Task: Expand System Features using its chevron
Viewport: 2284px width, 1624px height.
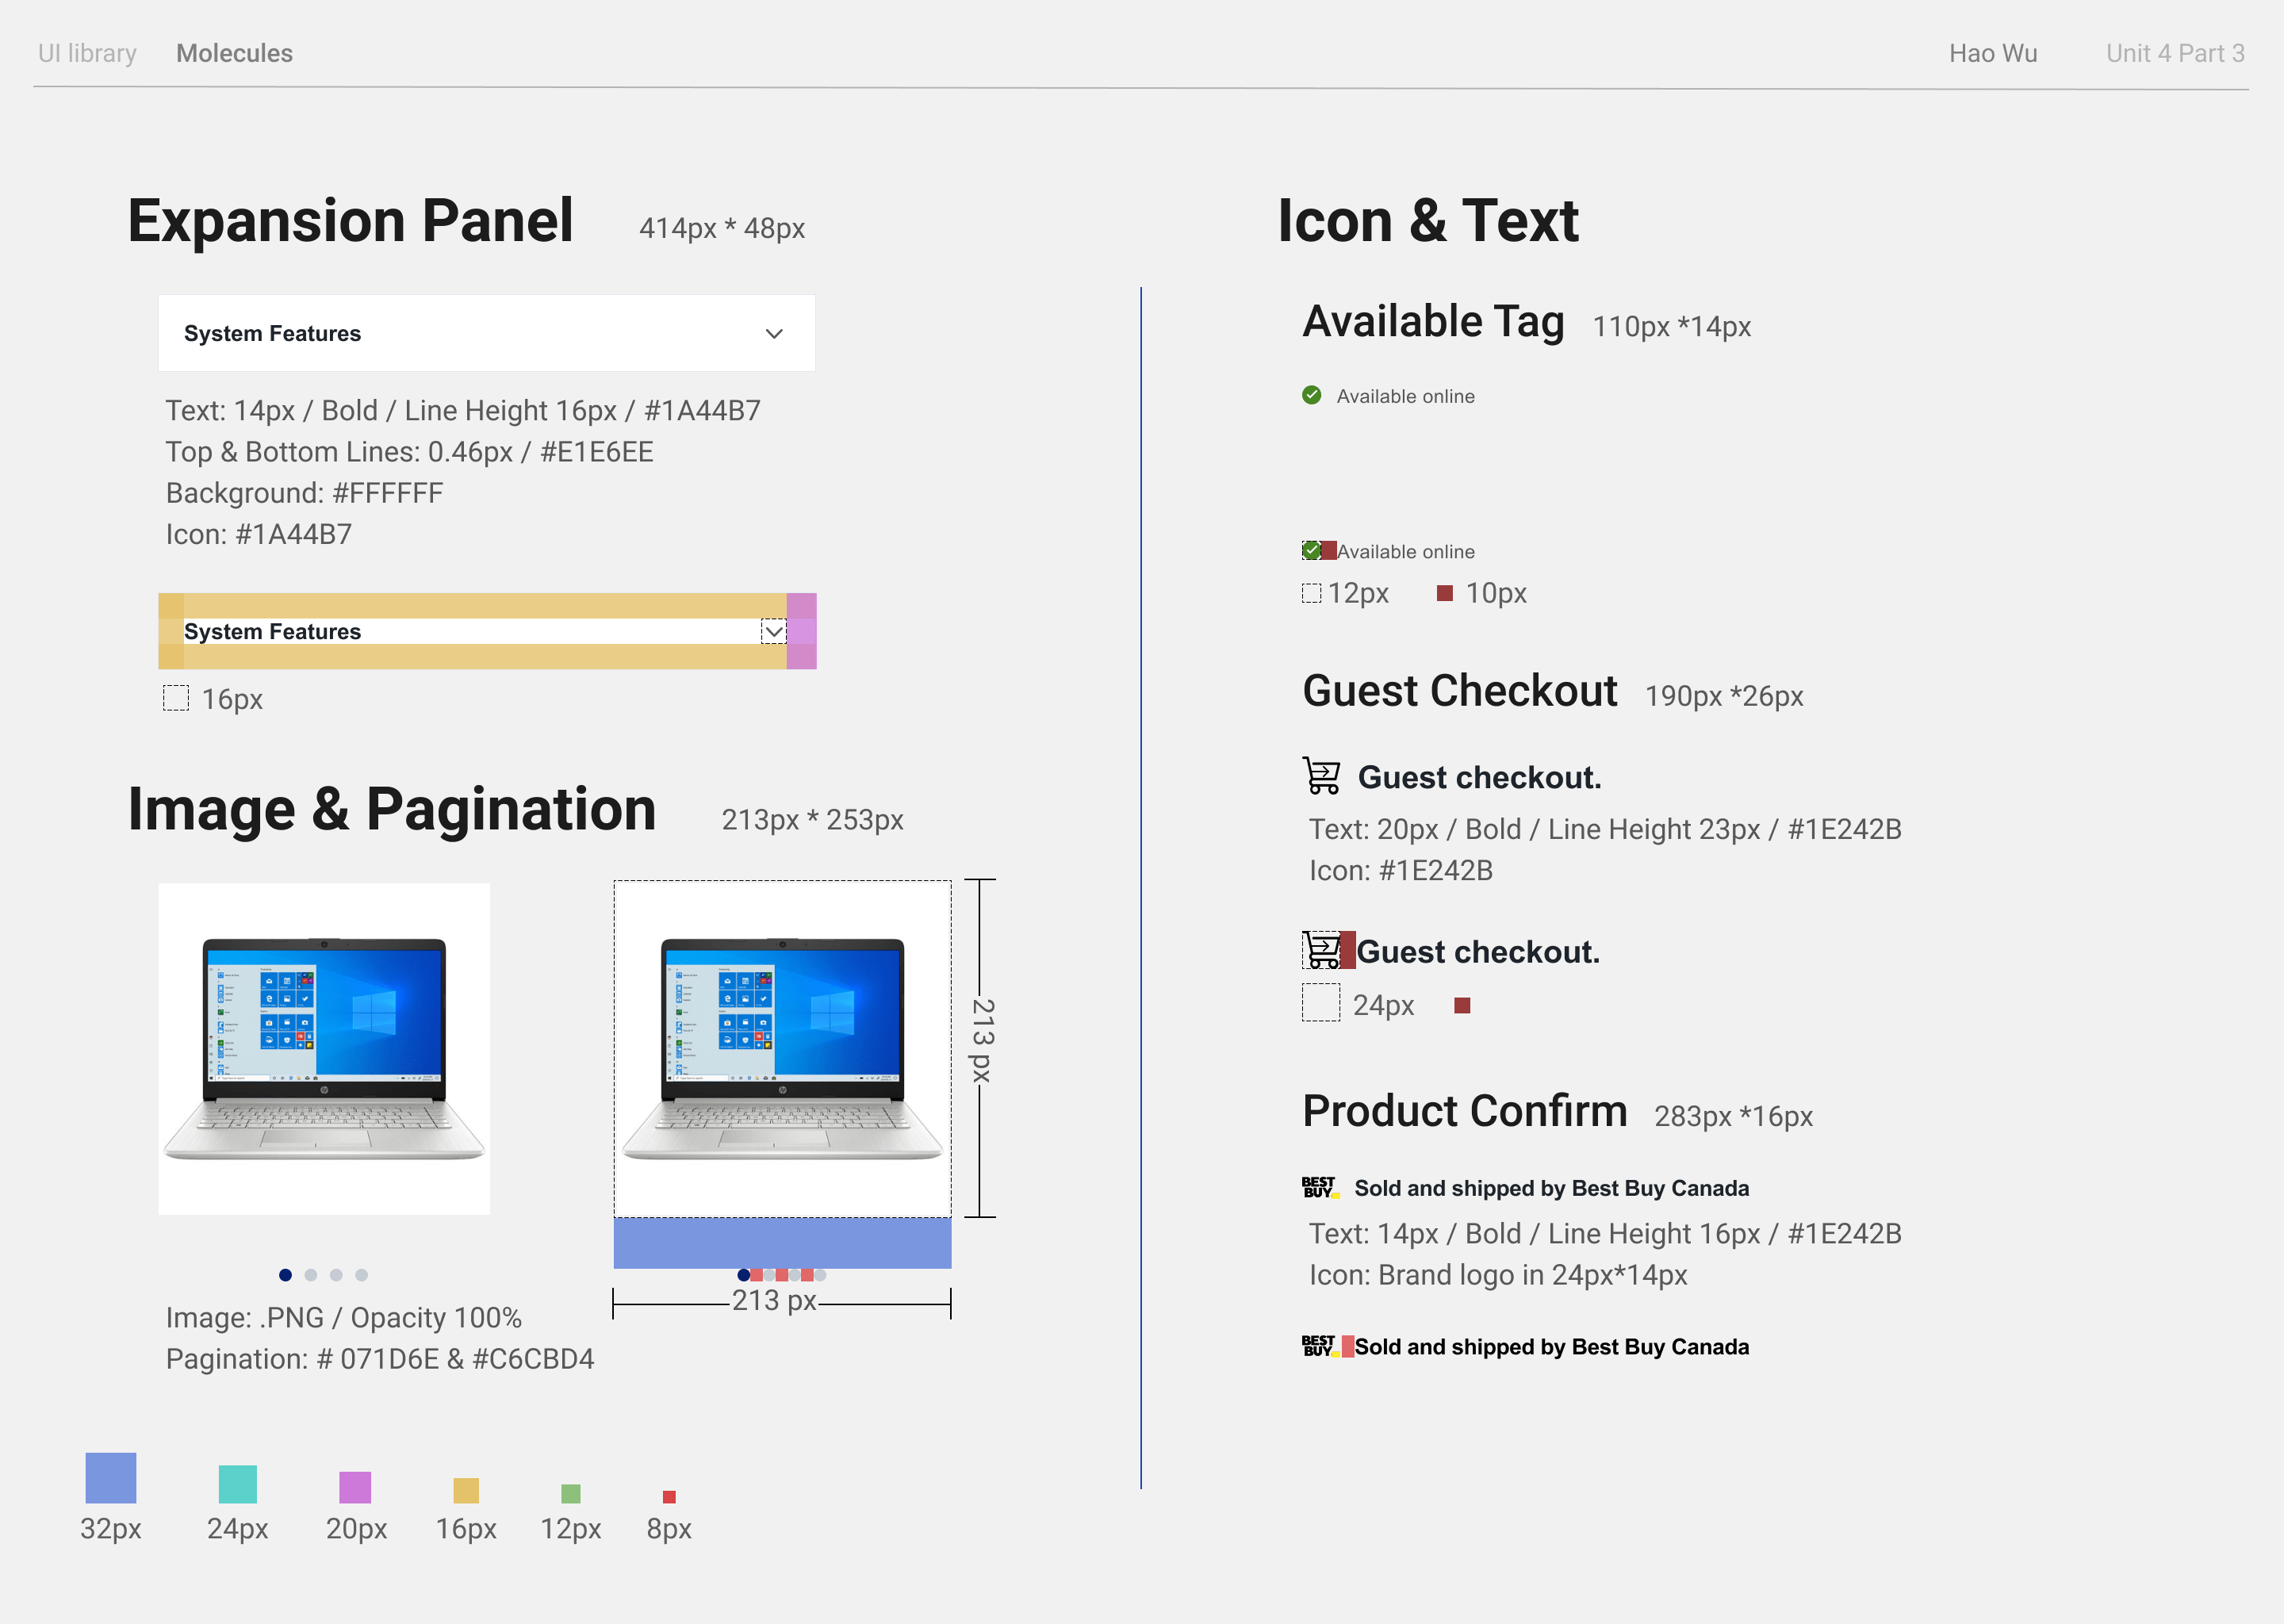Action: click(773, 334)
